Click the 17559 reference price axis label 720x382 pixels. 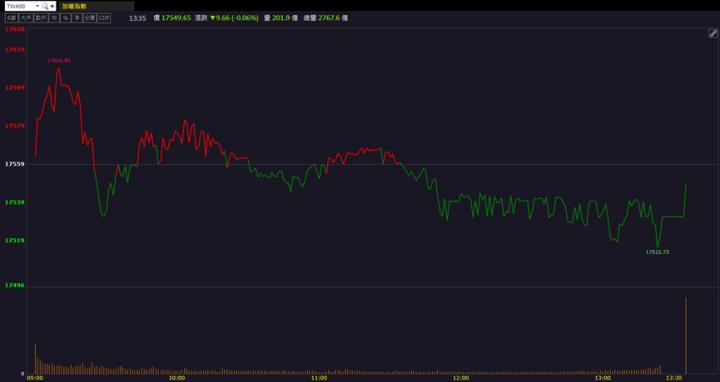pyautogui.click(x=15, y=164)
